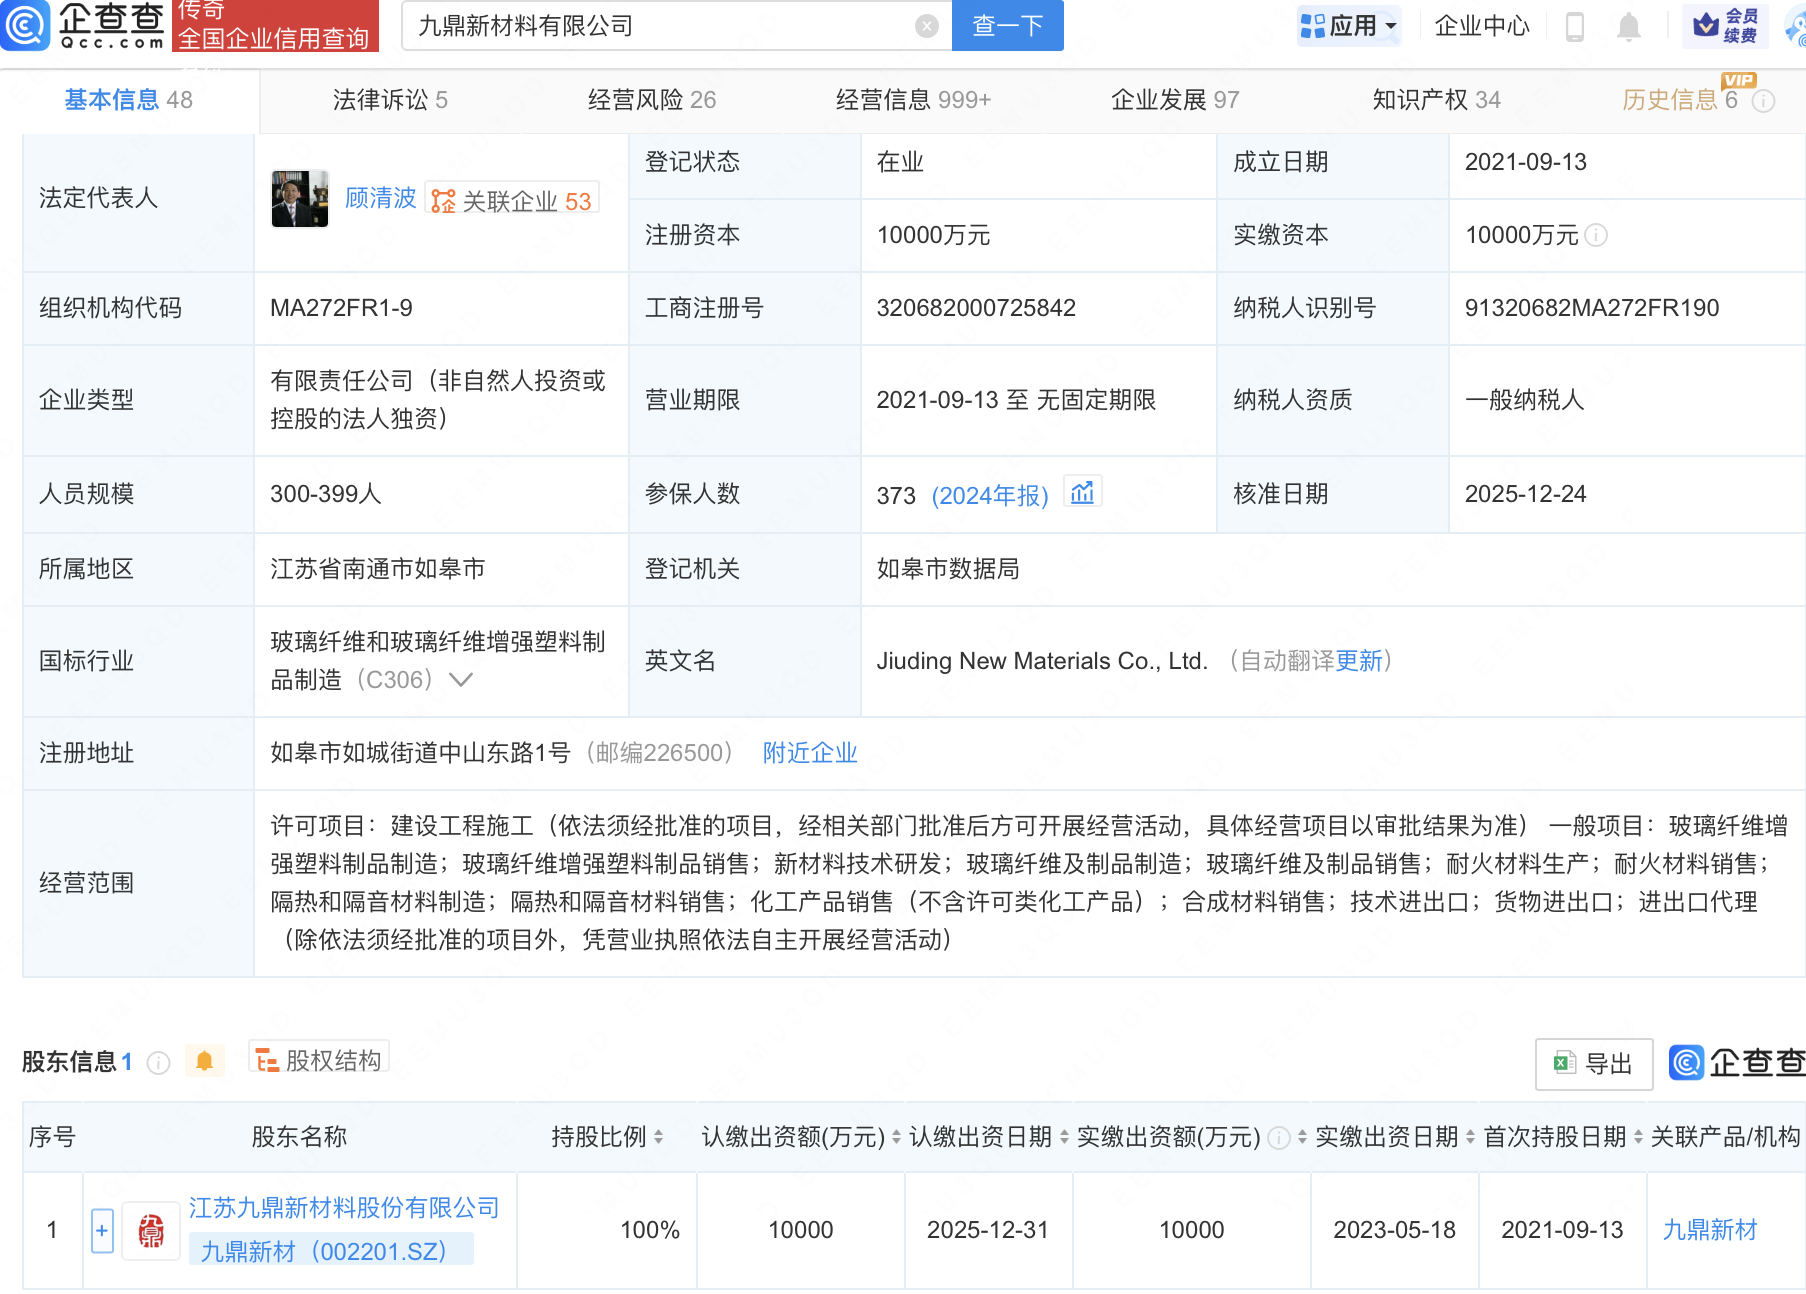Switch to the 法律诉讼 tab
Screen dimensions: 1806x1294
[x=389, y=100]
